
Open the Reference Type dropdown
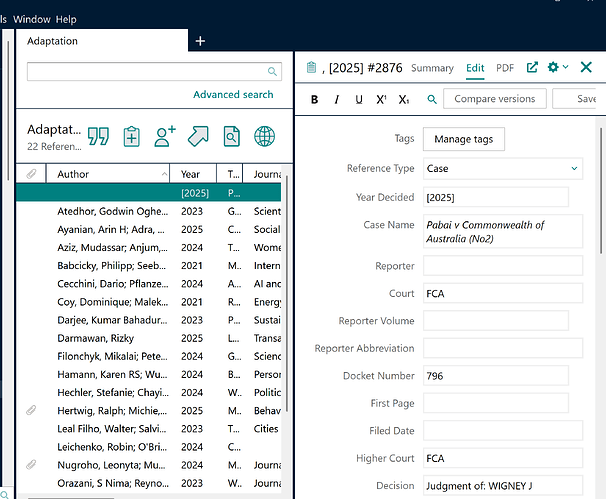point(502,169)
